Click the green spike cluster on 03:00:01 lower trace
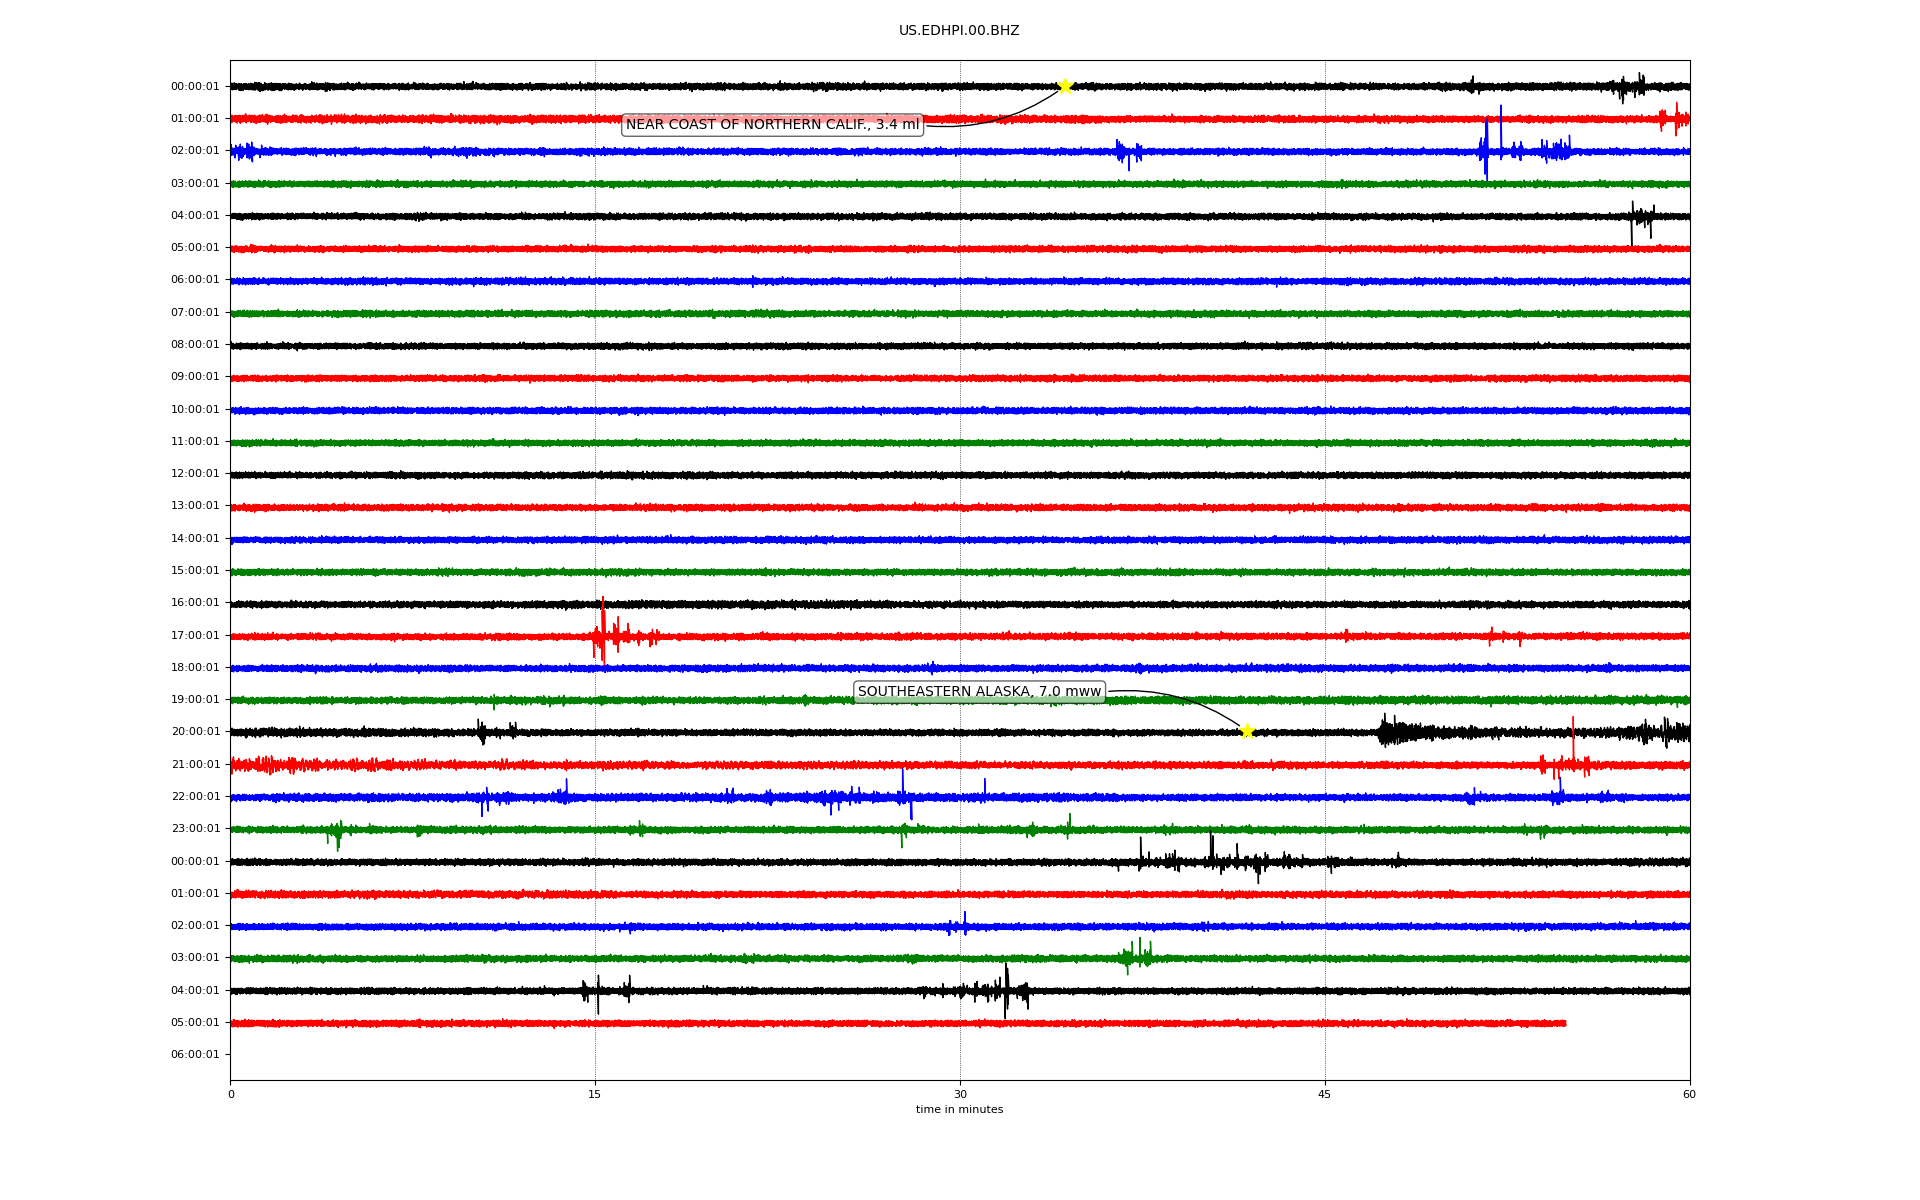Image resolution: width=1920 pixels, height=1200 pixels. (x=1137, y=956)
